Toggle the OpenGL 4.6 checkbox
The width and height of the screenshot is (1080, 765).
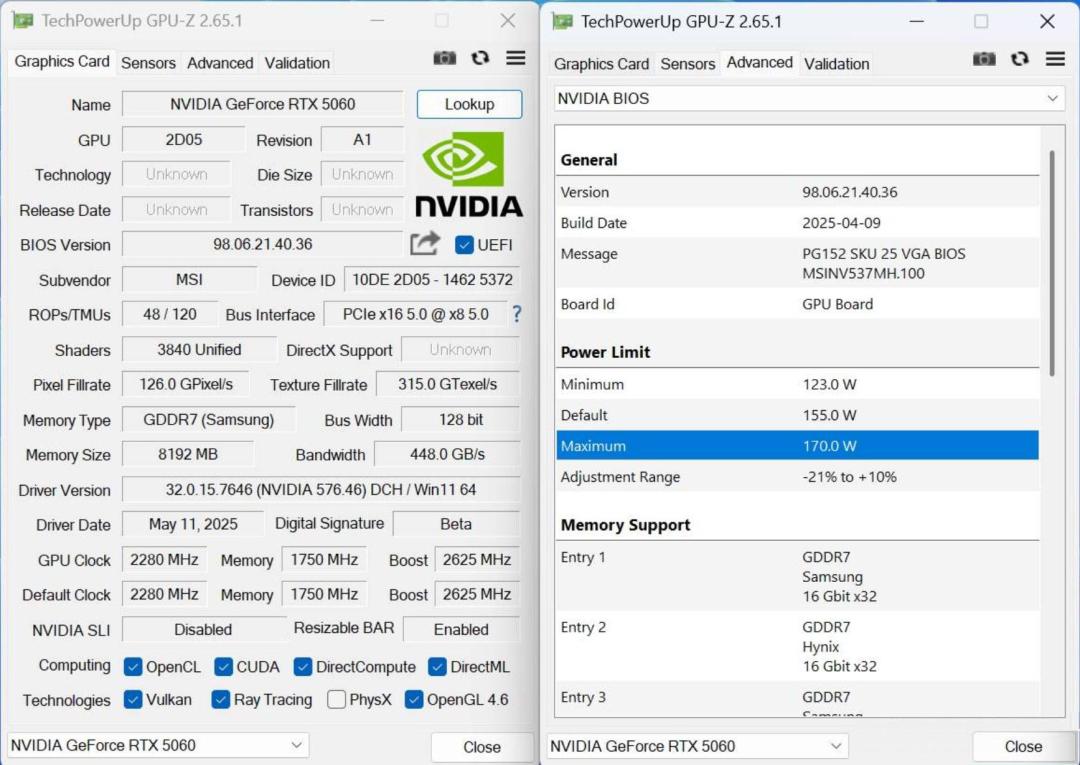click(414, 700)
